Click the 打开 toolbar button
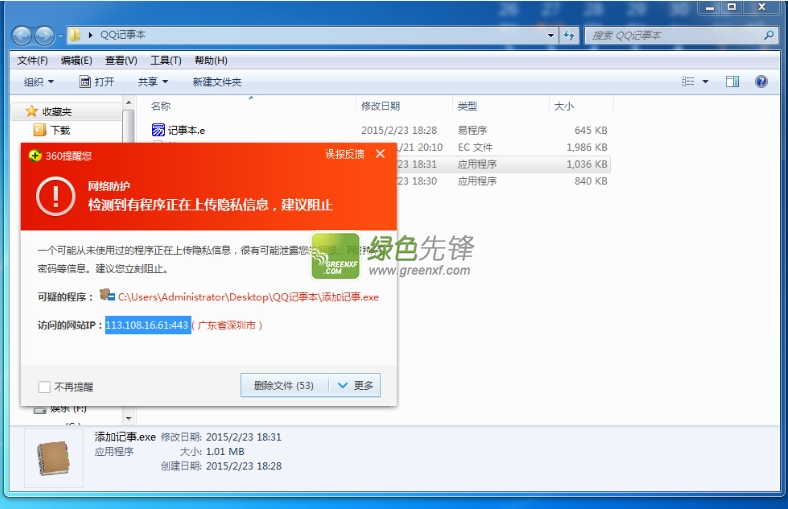The image size is (788, 509). tap(97, 81)
